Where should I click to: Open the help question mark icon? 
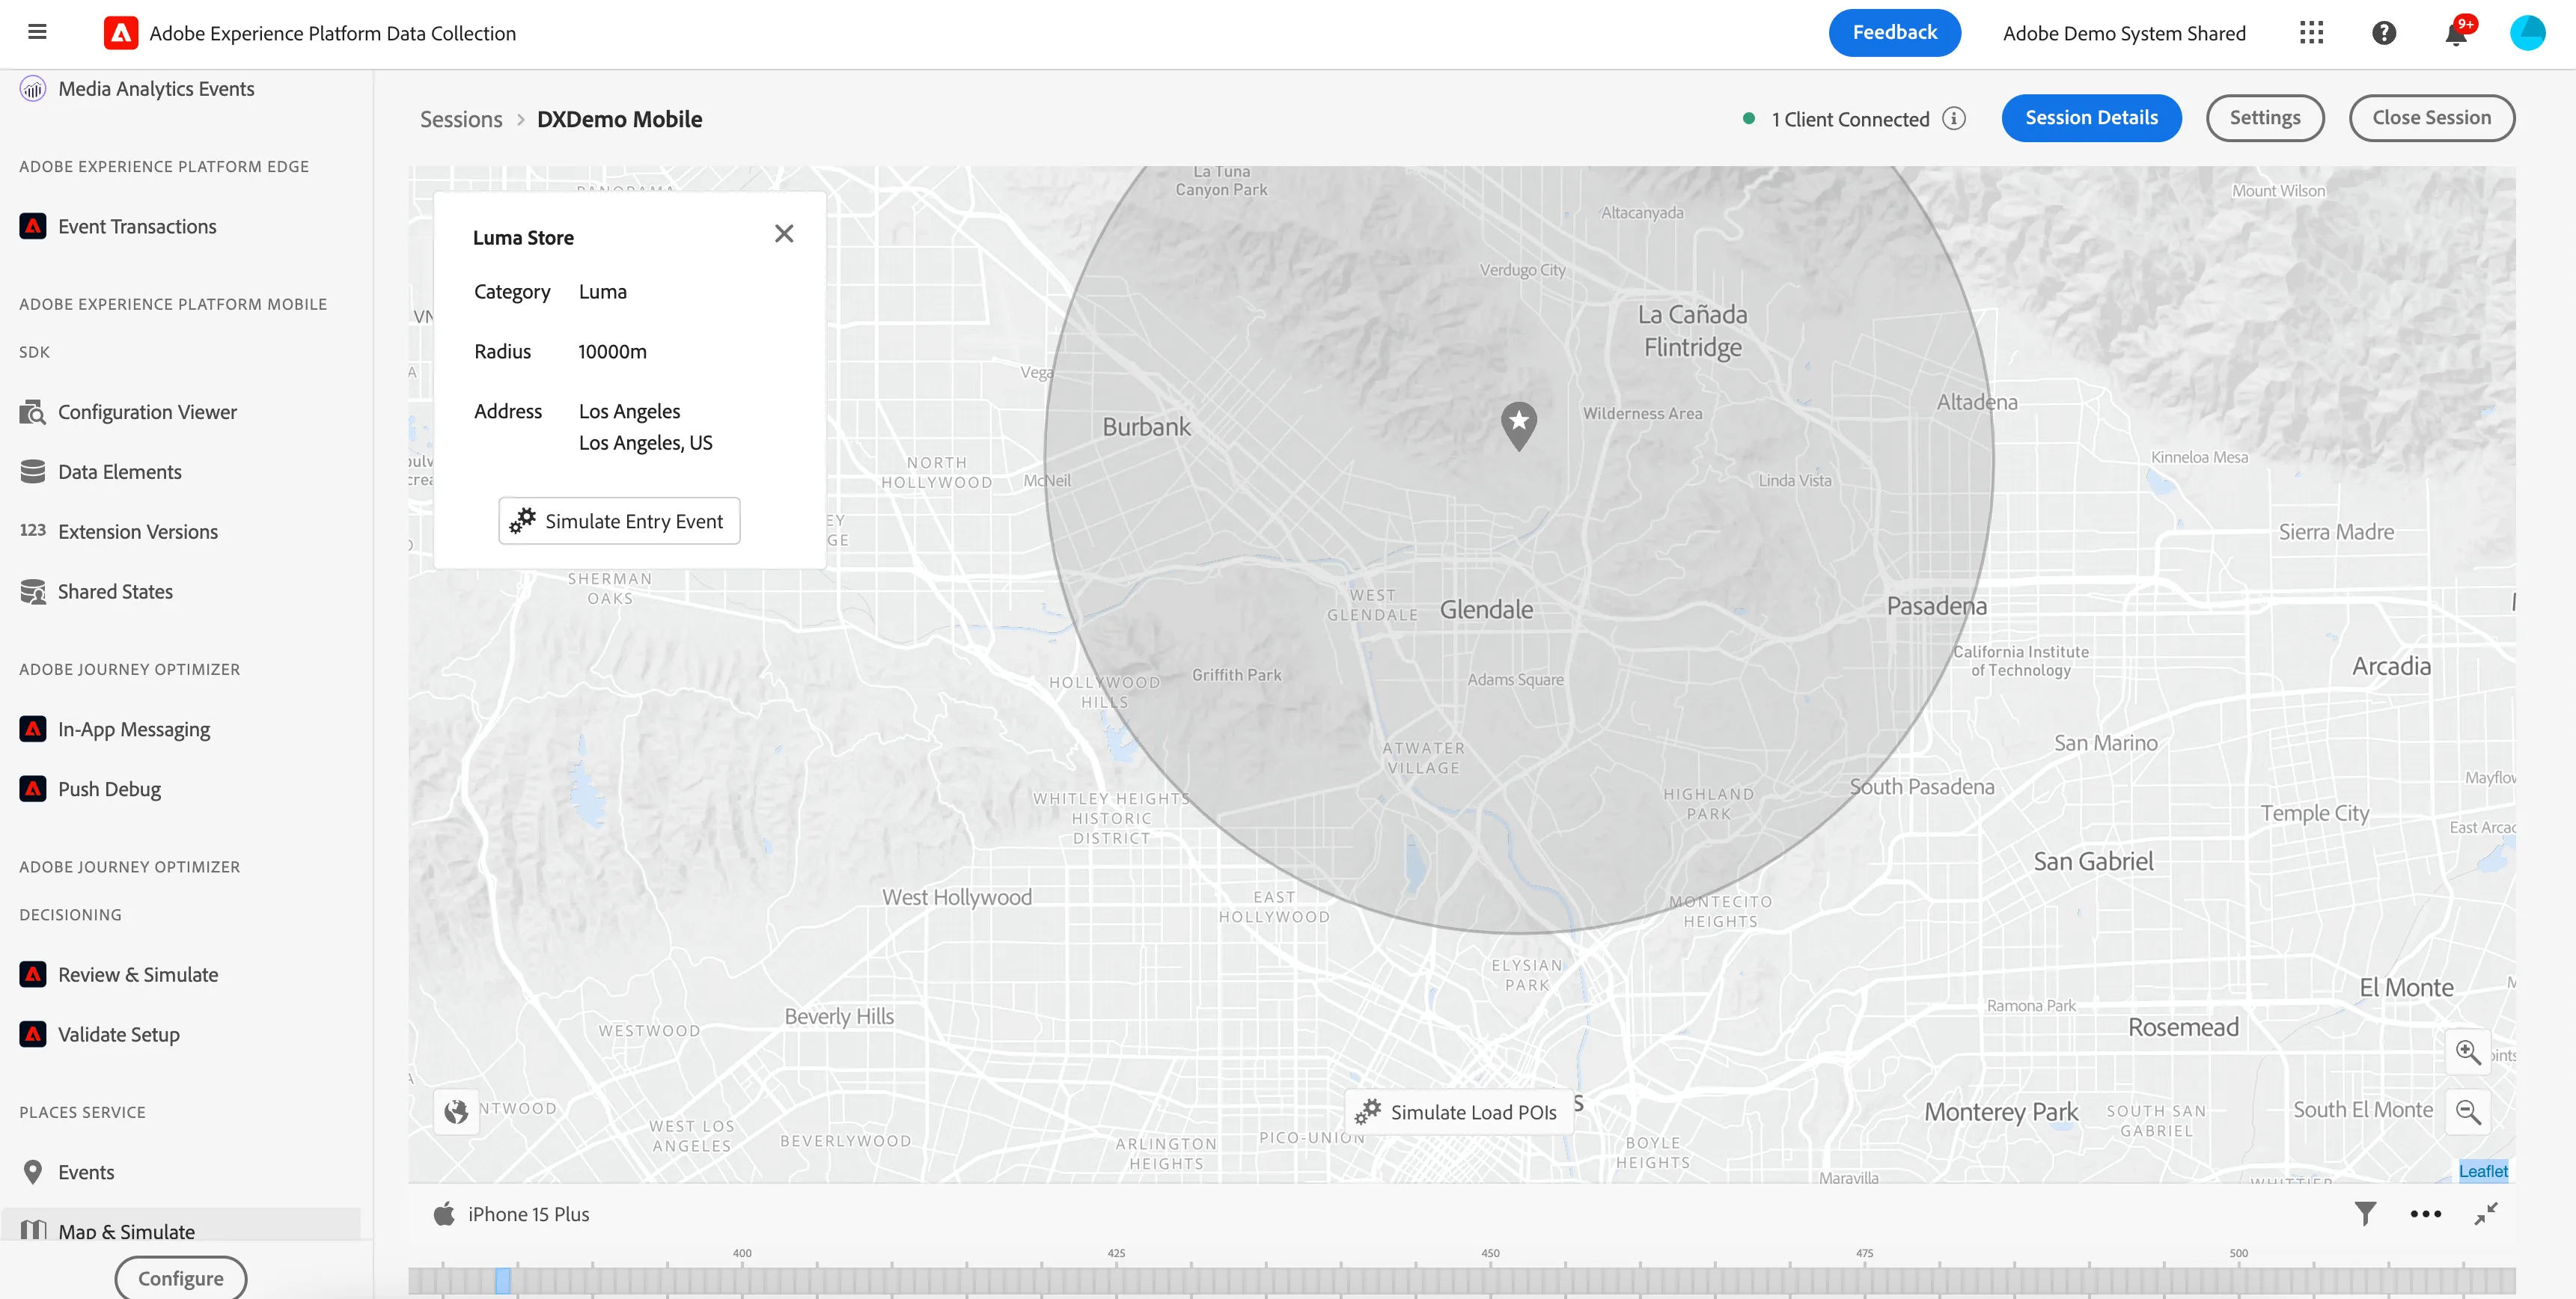pos(2384,33)
